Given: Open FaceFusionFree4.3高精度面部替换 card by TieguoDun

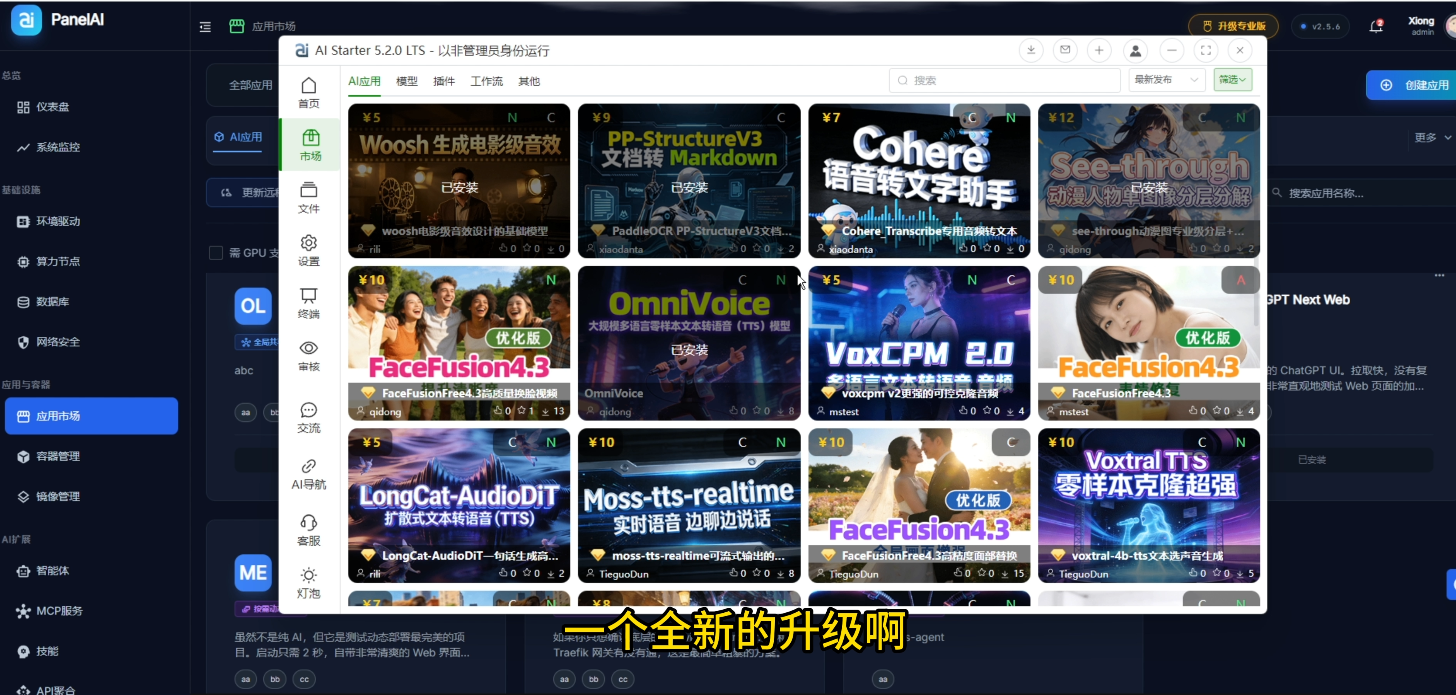Looking at the screenshot, I should coord(919,506).
